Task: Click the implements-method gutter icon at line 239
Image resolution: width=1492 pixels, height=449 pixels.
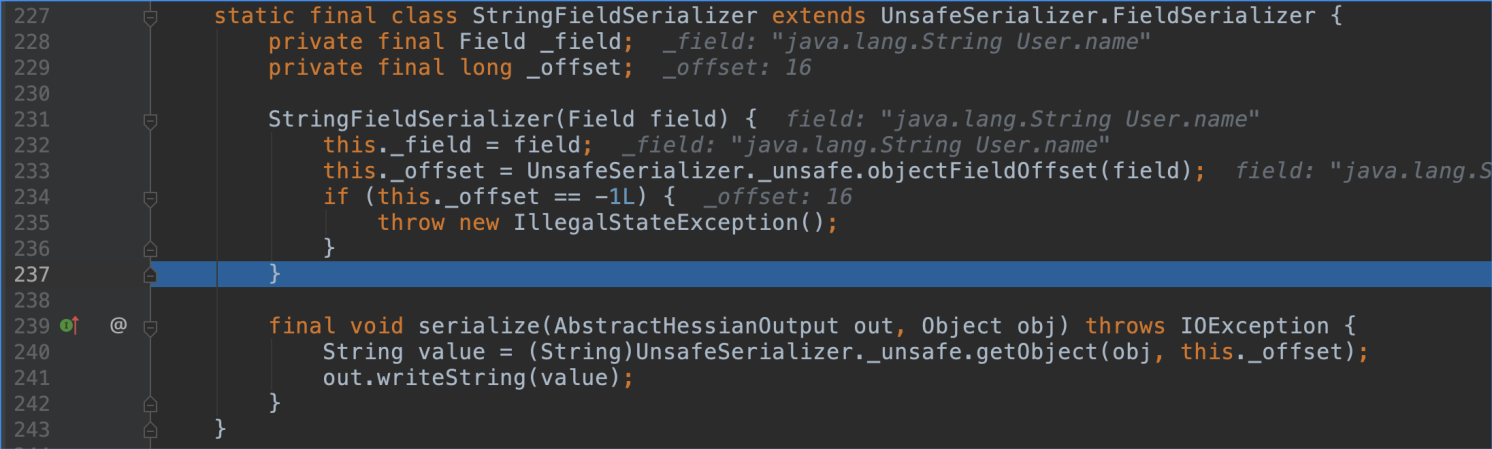Action: click(69, 325)
